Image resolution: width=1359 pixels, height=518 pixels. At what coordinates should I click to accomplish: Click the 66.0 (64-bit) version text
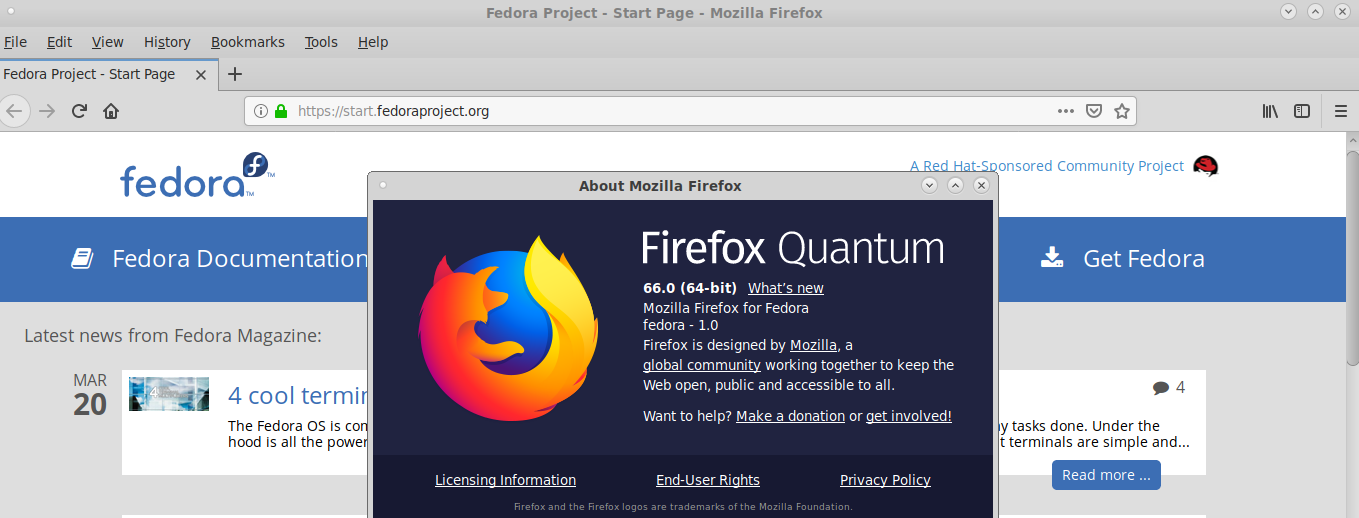[690, 288]
